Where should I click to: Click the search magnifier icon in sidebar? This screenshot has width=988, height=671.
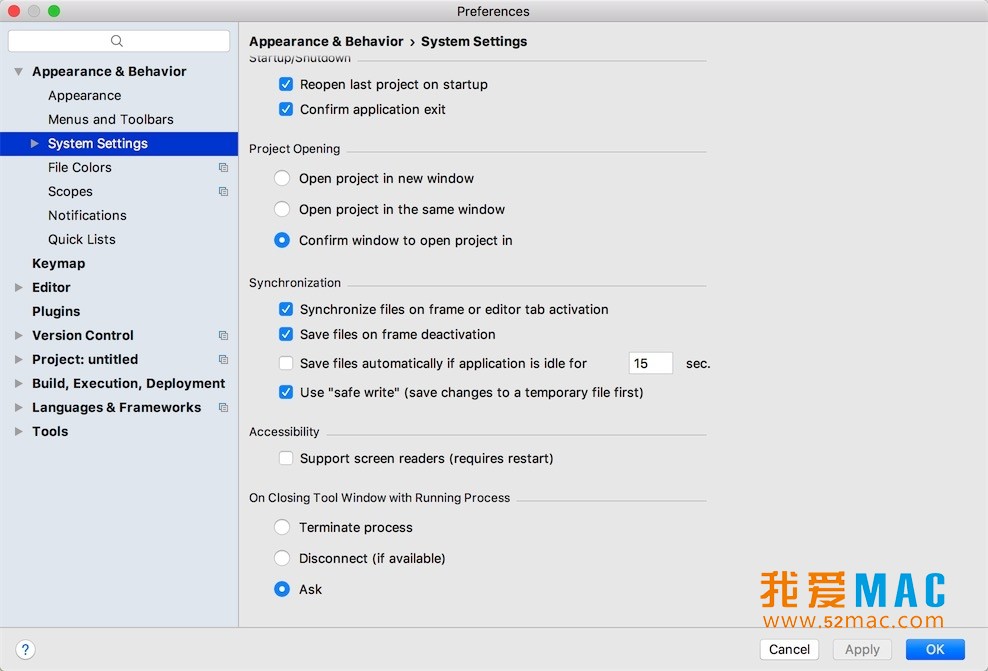coord(117,41)
